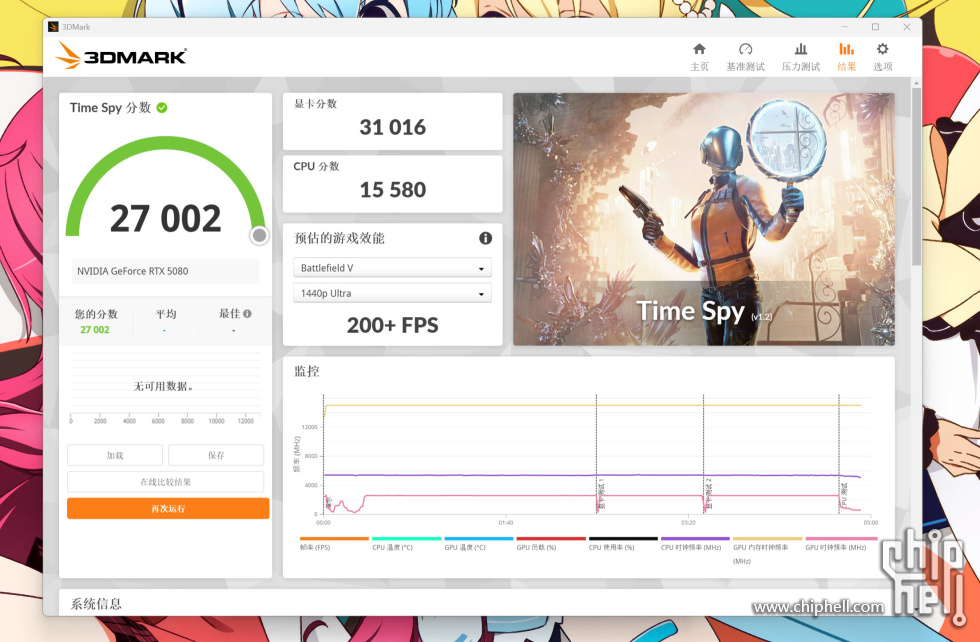Click the 加载 load button
This screenshot has width=980, height=642.
tap(115, 455)
